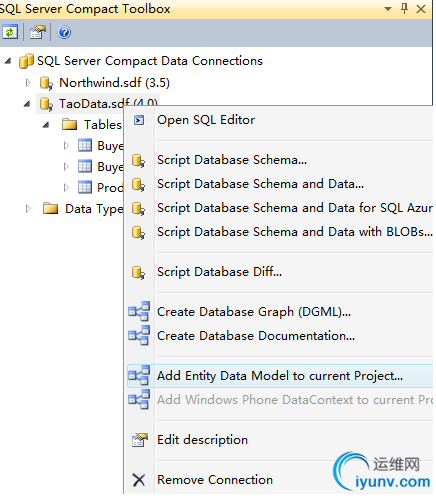Select the Prod table label

click(x=110, y=188)
